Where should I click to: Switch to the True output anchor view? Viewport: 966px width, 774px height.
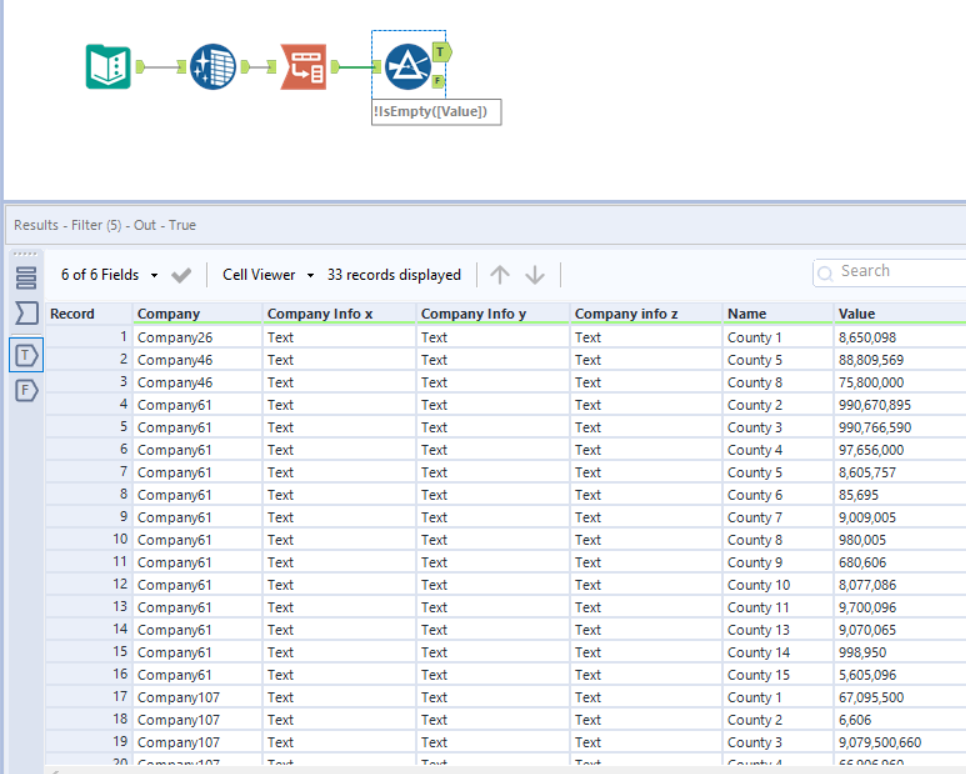click(26, 355)
